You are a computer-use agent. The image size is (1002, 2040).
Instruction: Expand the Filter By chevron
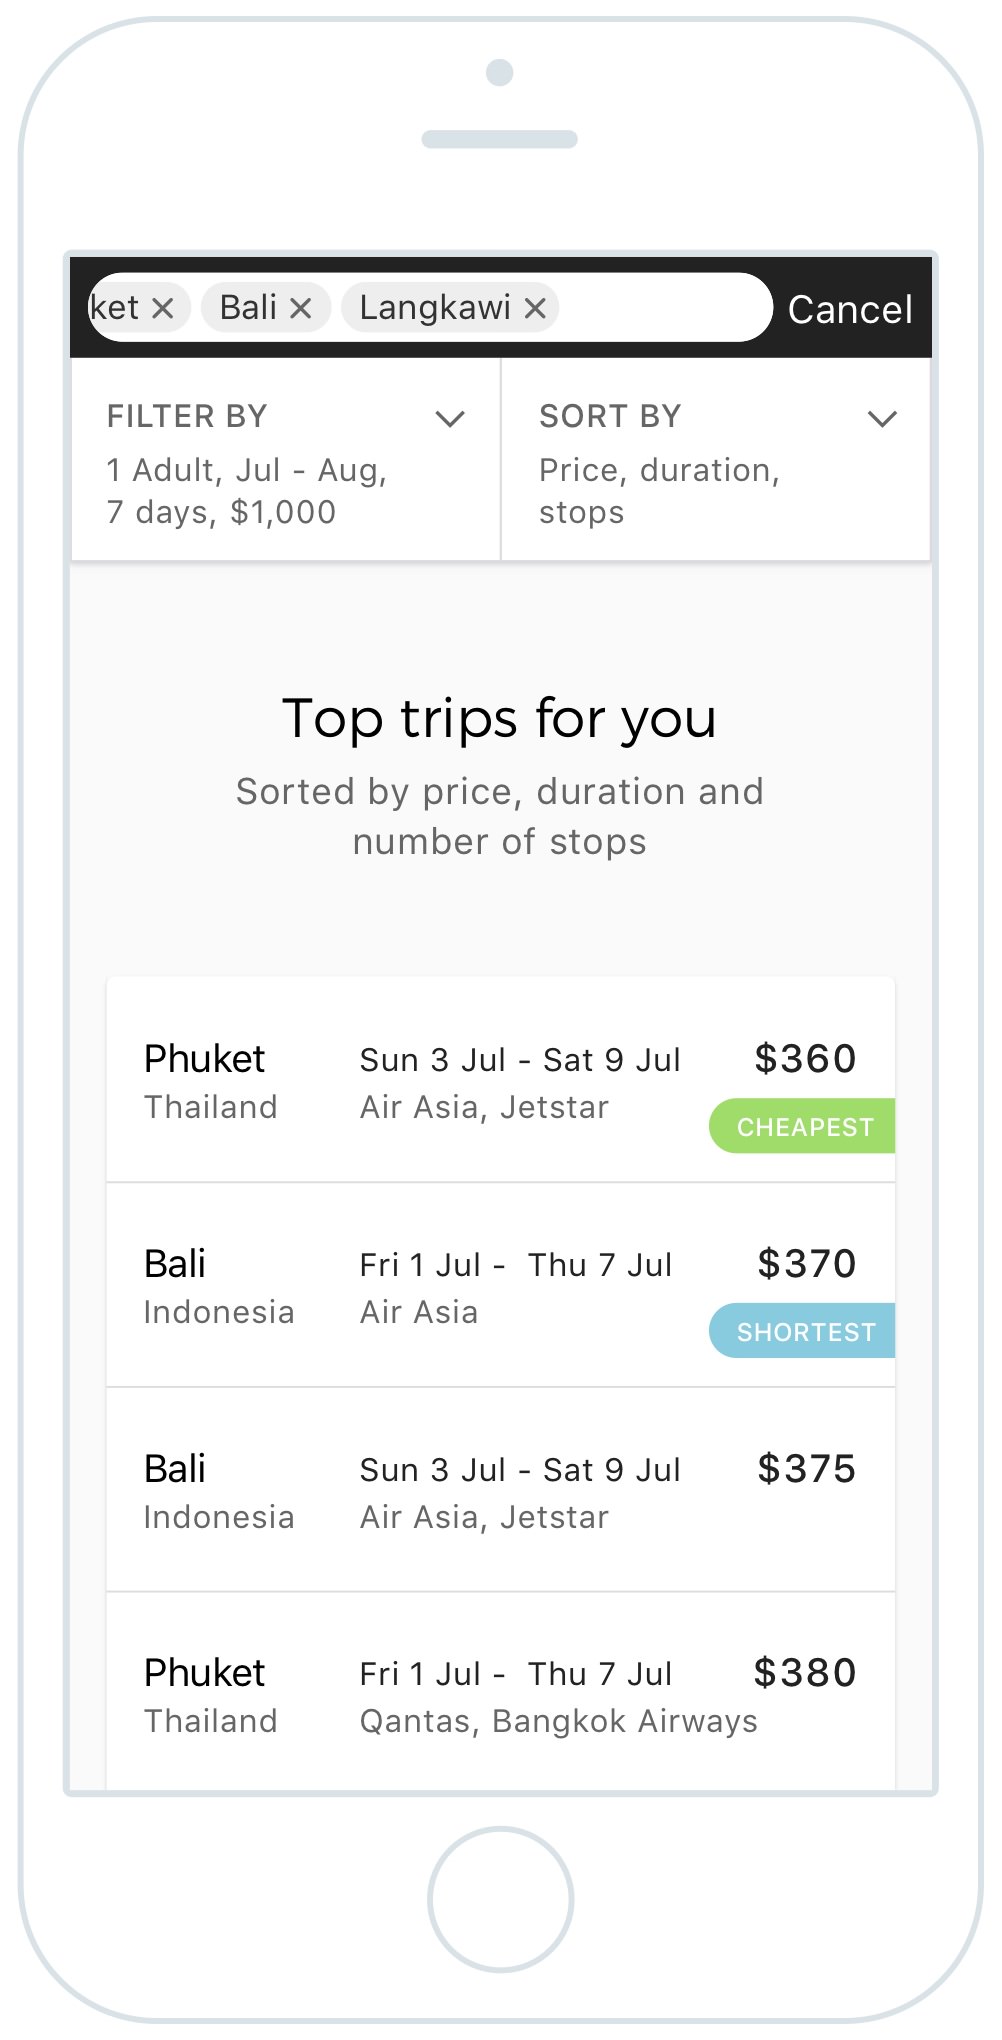(x=450, y=419)
